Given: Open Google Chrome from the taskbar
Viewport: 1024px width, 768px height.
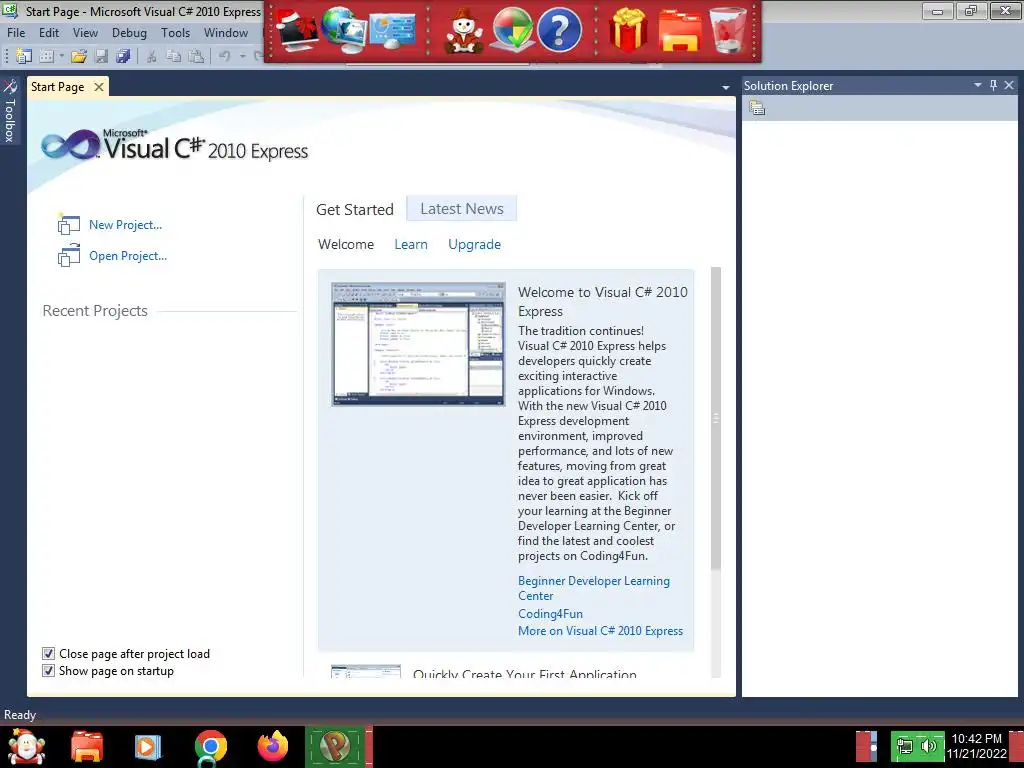Looking at the screenshot, I should (x=210, y=747).
